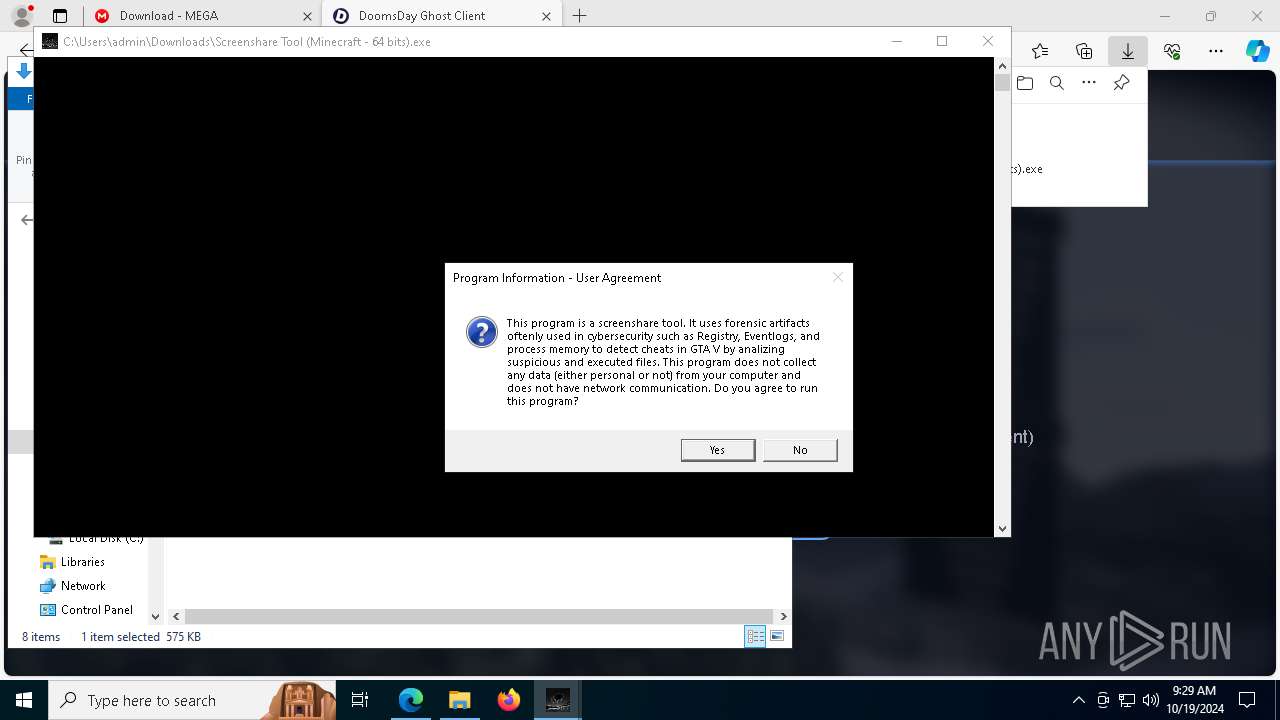The image size is (1280, 720).
Task: Open File Explorer from the taskbar
Action: (459, 700)
